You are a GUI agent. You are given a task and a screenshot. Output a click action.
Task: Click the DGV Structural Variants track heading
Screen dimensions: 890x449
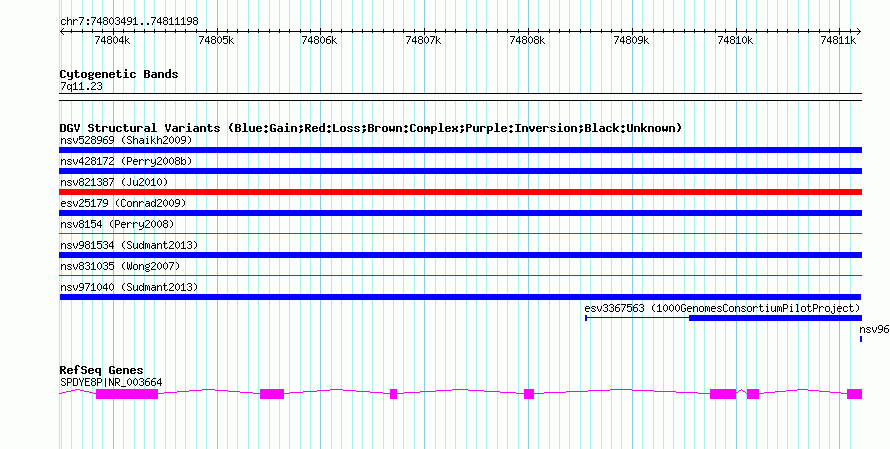[371, 128]
